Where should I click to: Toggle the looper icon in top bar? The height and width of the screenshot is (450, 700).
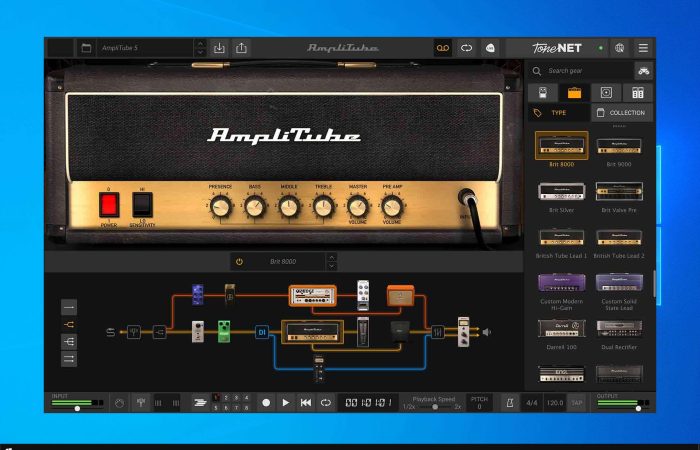tap(467, 48)
